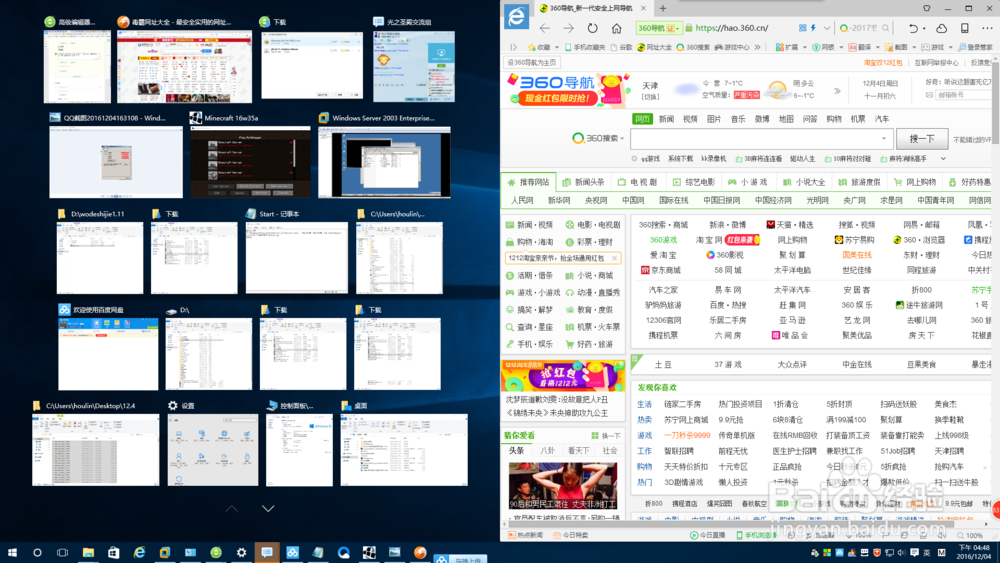Expand the address bar history chevron
The height and width of the screenshot is (563, 1000).
[x=827, y=28]
